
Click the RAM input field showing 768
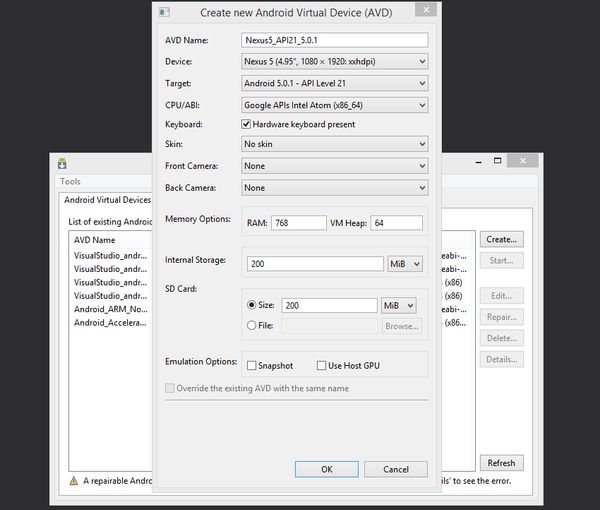pos(298,223)
